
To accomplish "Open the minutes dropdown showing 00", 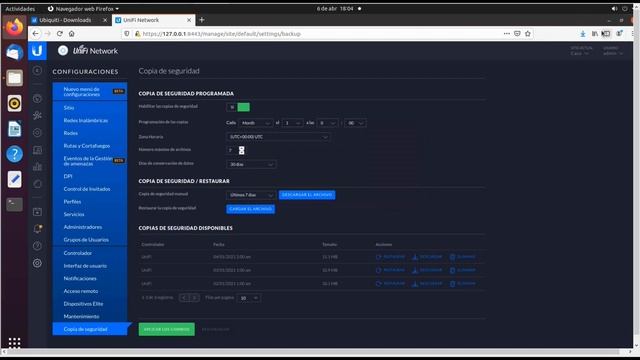I will 355,123.
